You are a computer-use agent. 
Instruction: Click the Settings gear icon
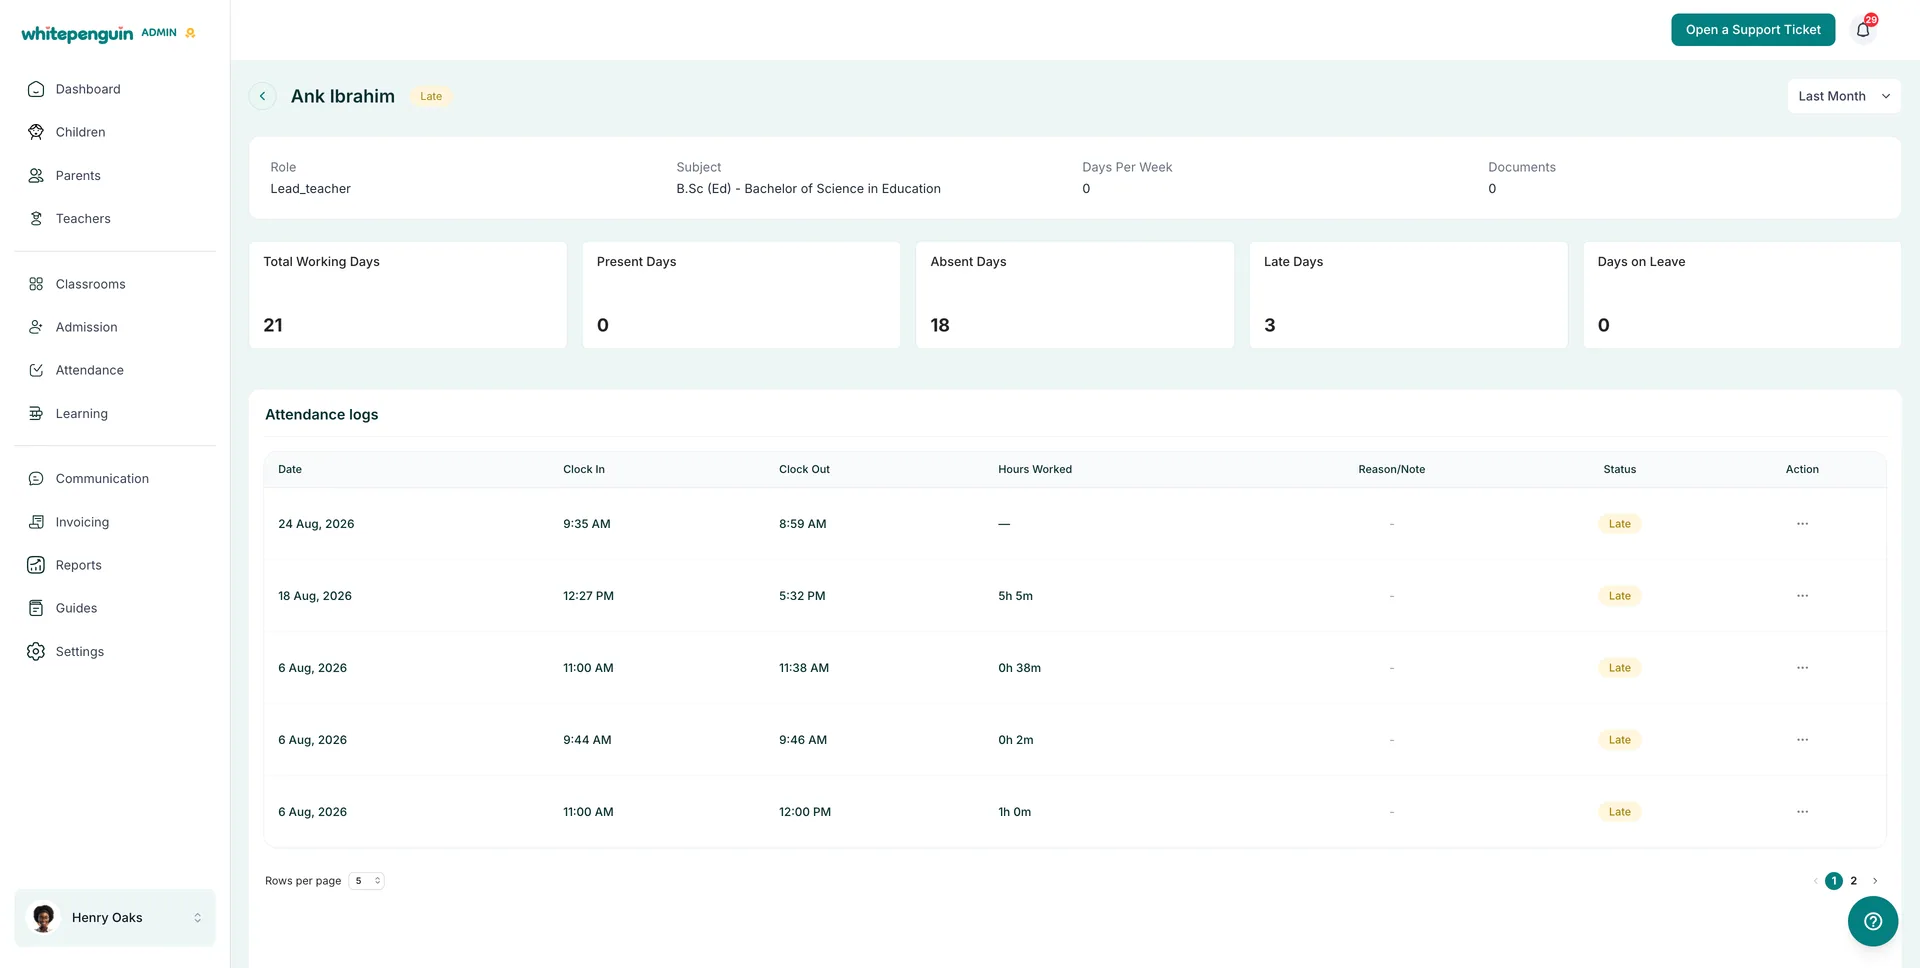pyautogui.click(x=36, y=651)
